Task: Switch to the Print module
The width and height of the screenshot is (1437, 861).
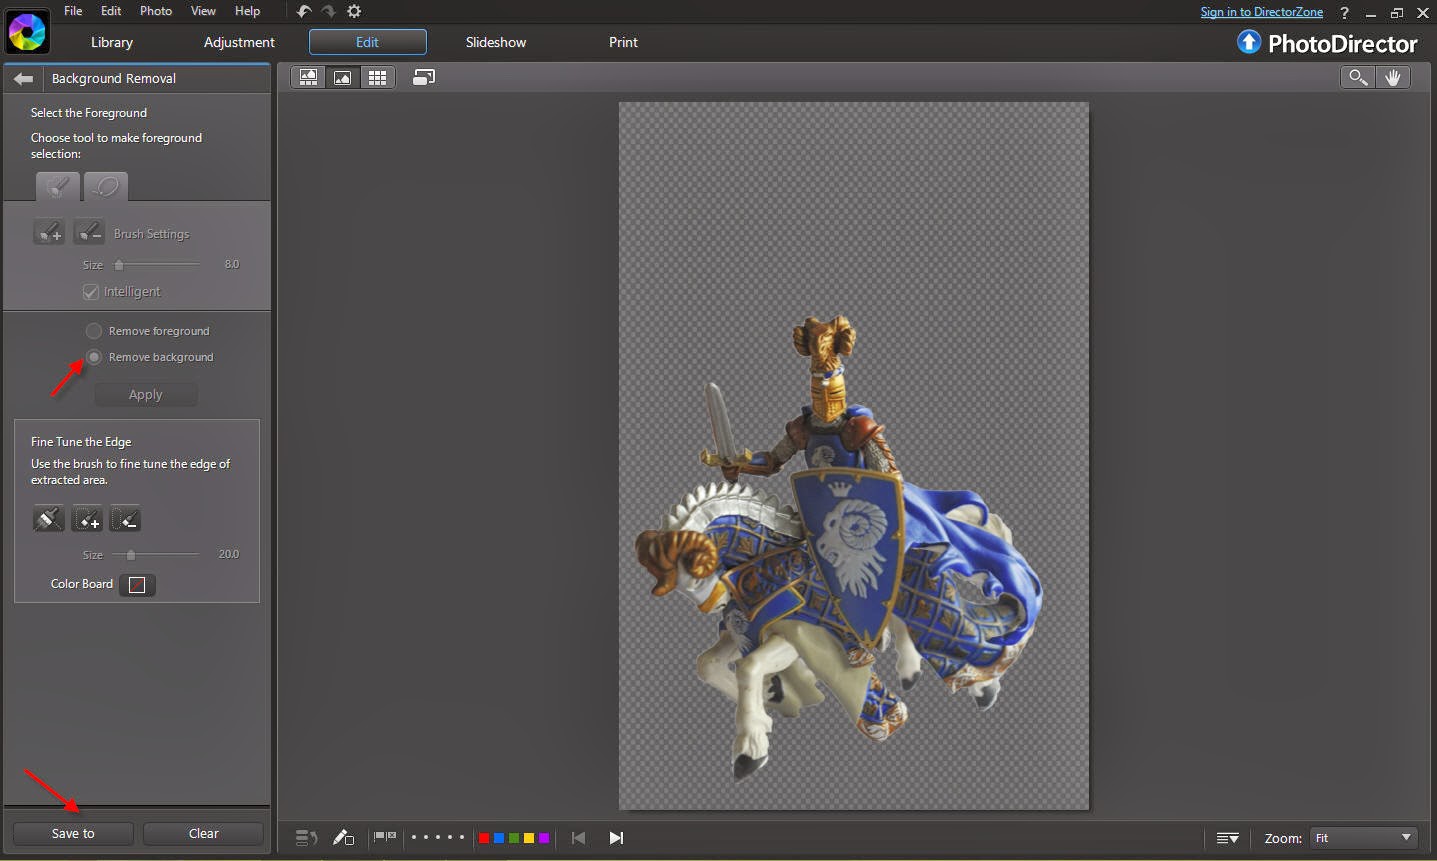Action: pyautogui.click(x=623, y=42)
